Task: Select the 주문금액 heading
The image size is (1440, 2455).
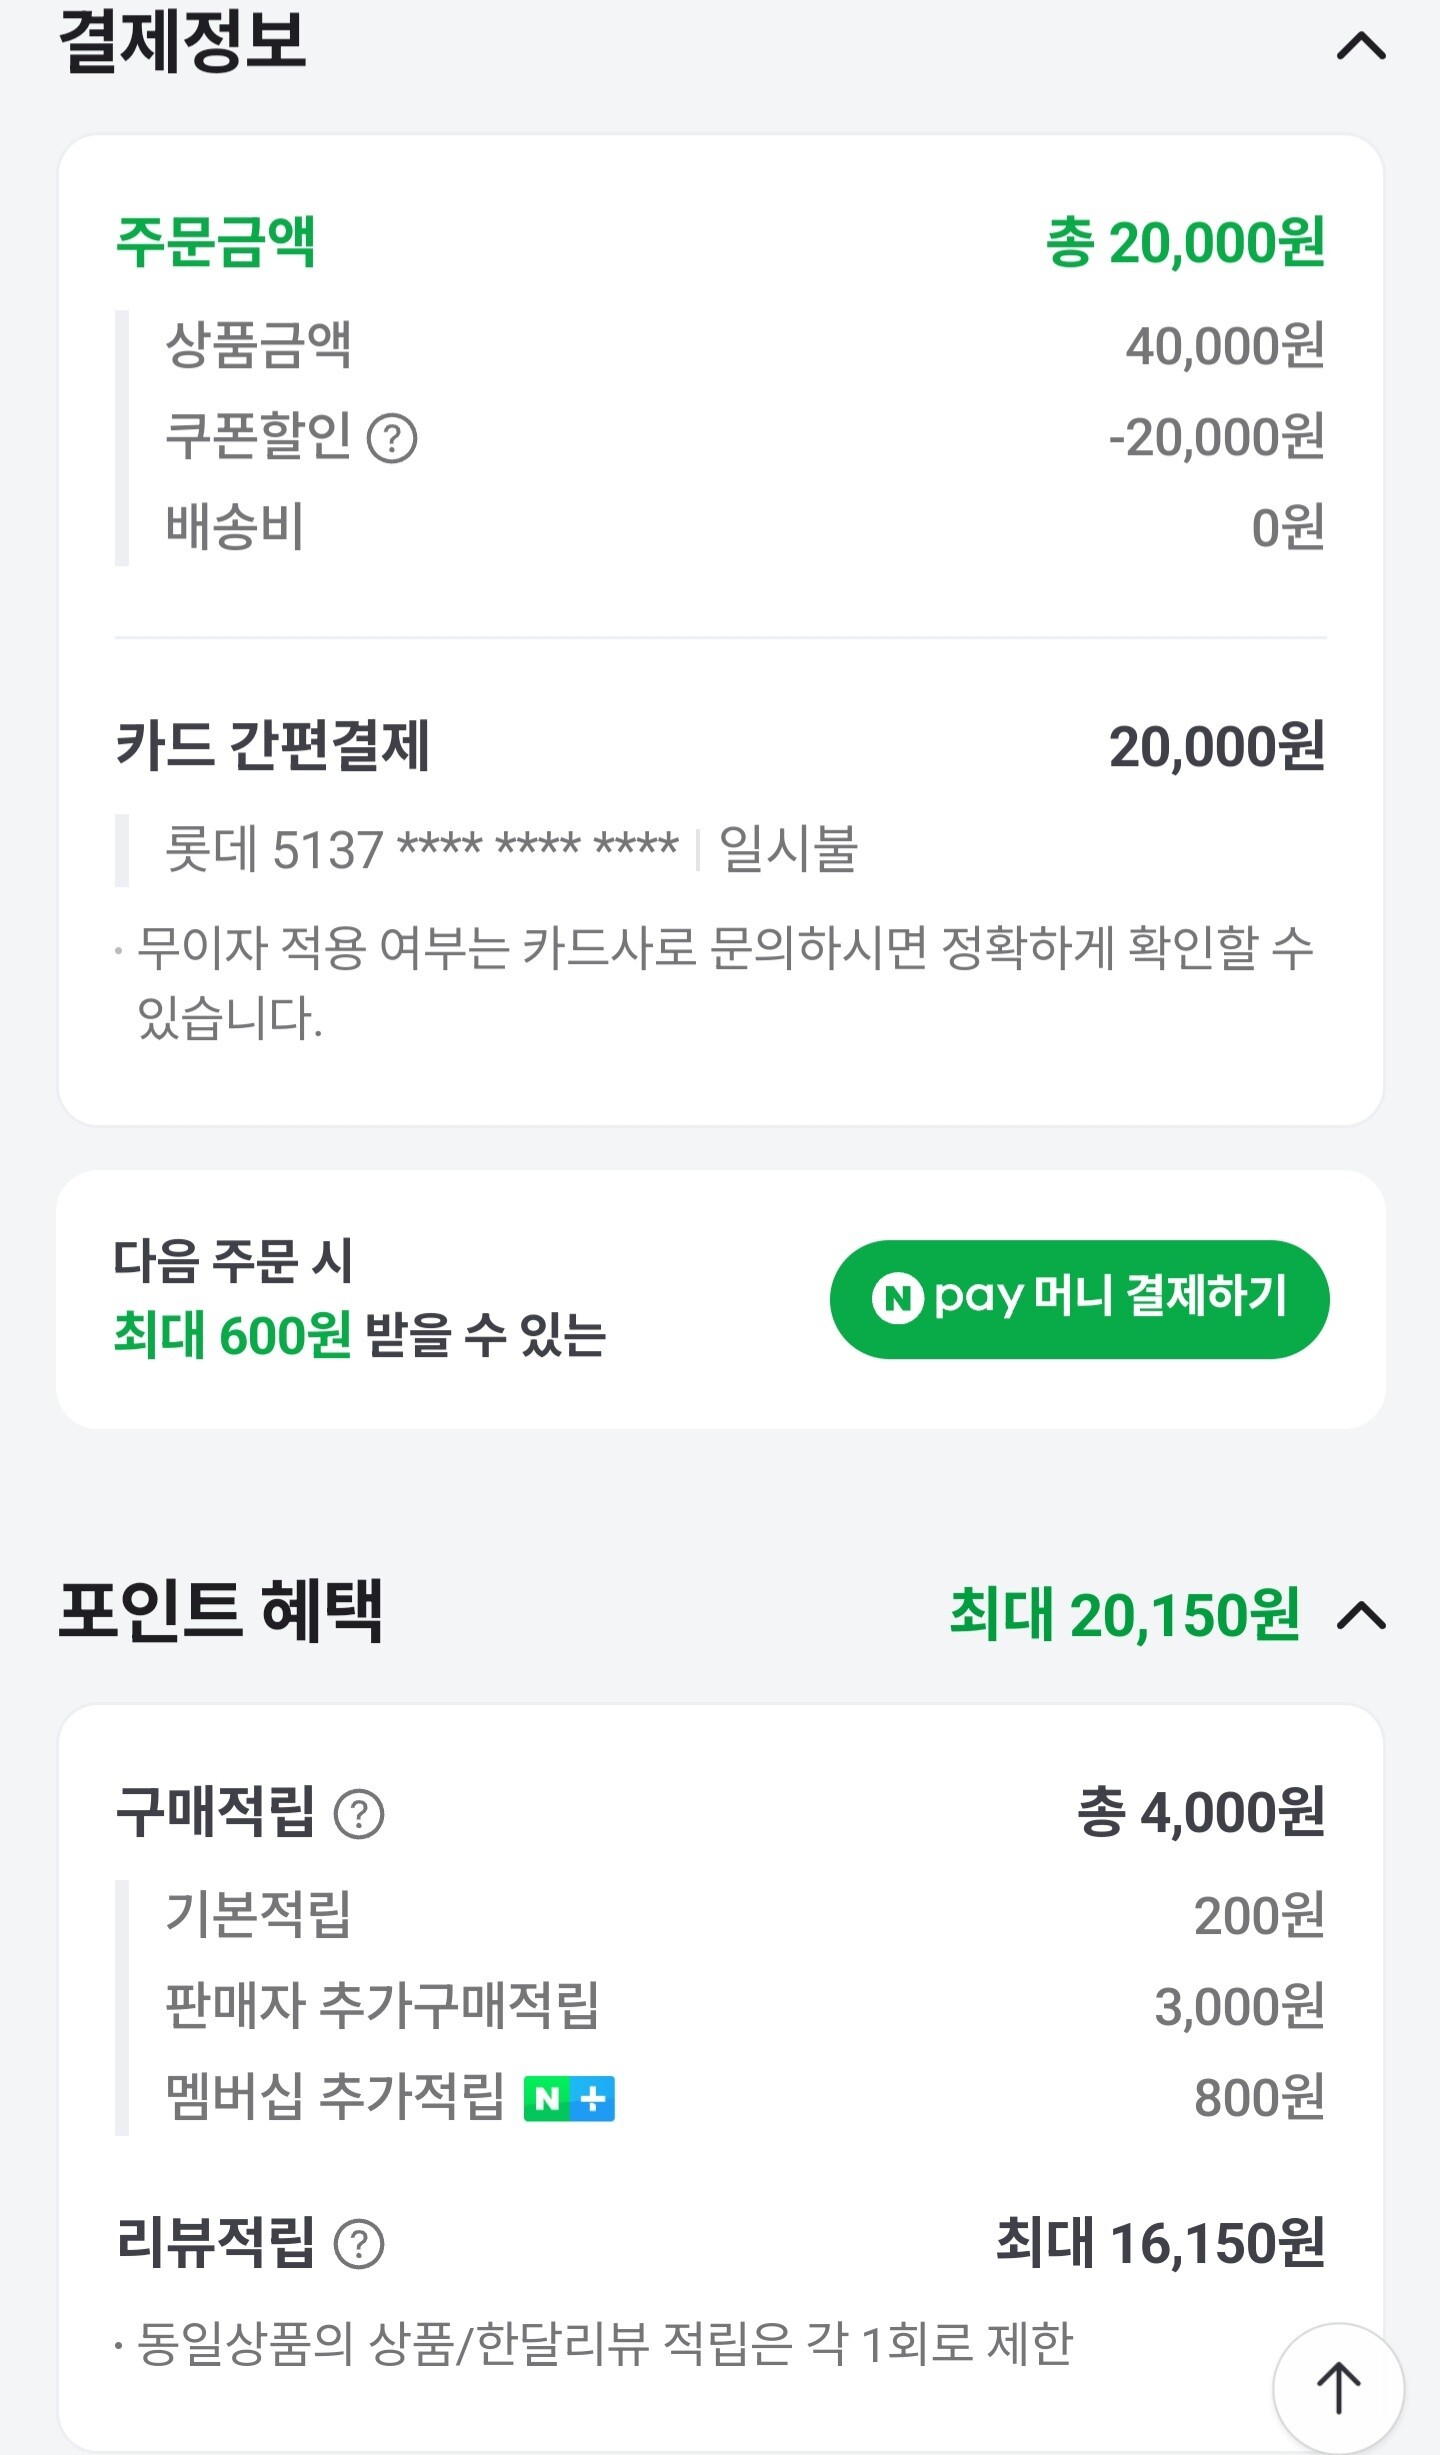Action: (x=216, y=242)
